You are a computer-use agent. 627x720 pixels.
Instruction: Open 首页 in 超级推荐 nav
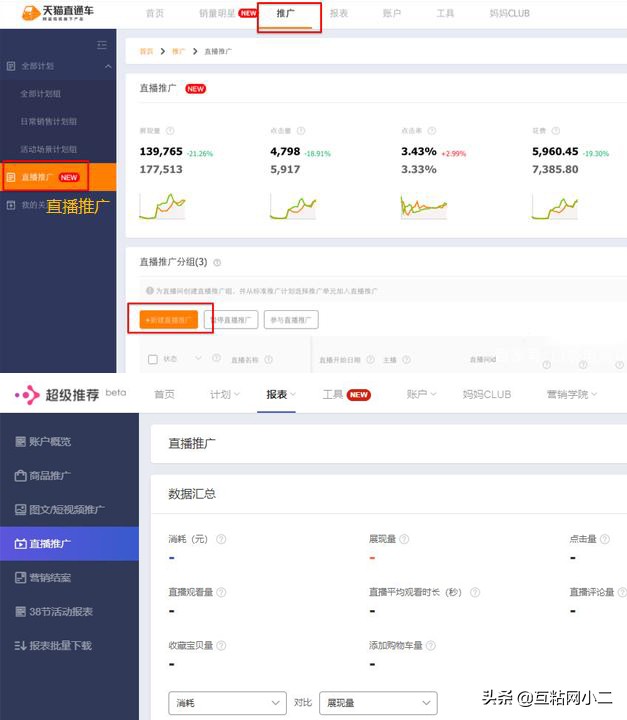[164, 394]
